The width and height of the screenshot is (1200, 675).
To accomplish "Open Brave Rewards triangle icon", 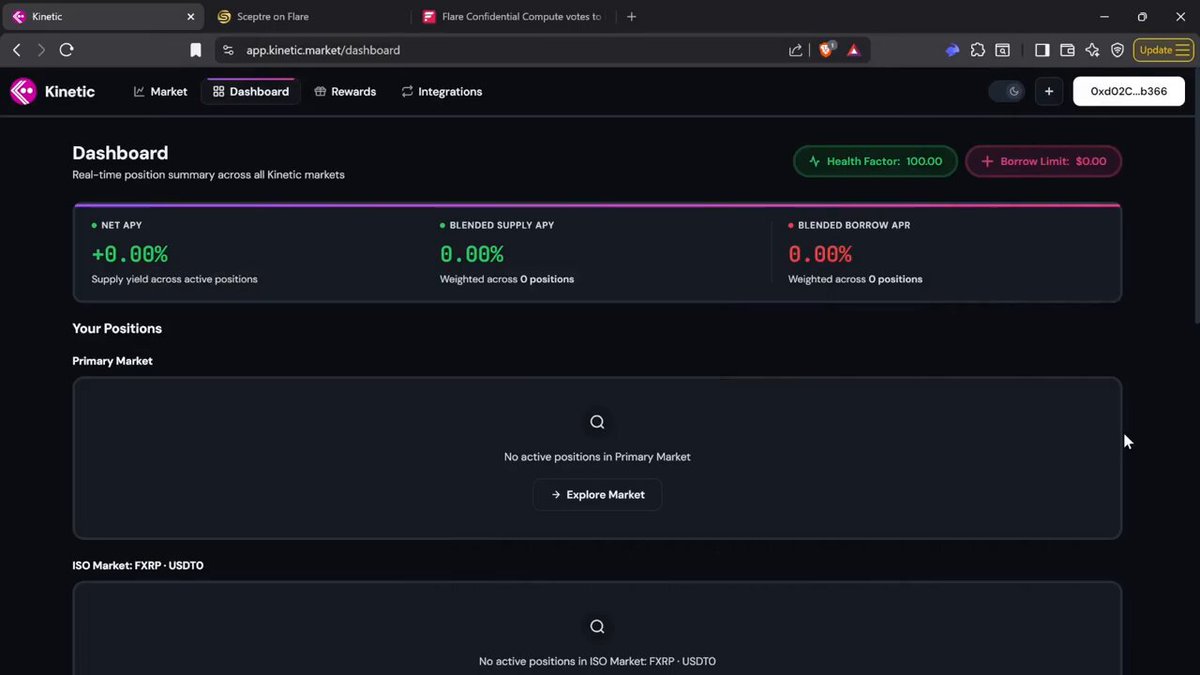I will tap(854, 50).
